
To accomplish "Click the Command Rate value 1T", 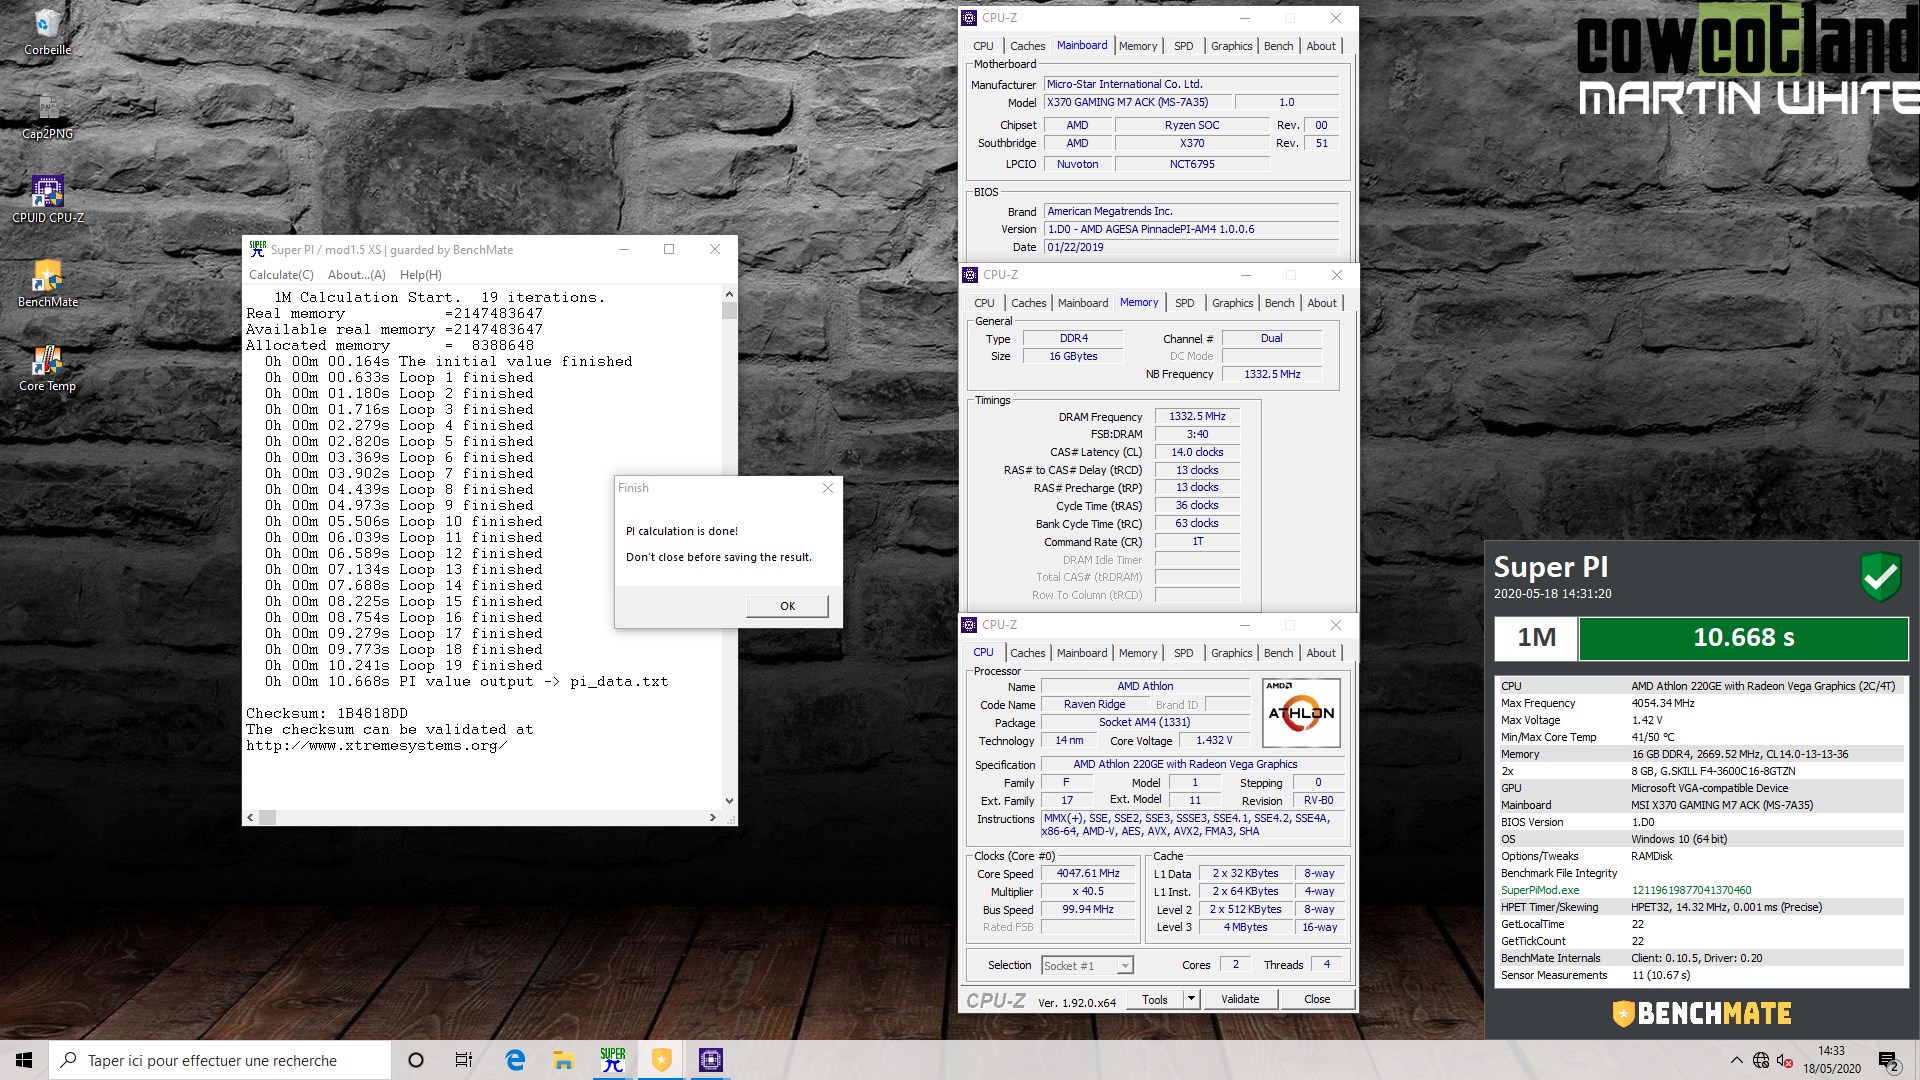I will click(1197, 542).
